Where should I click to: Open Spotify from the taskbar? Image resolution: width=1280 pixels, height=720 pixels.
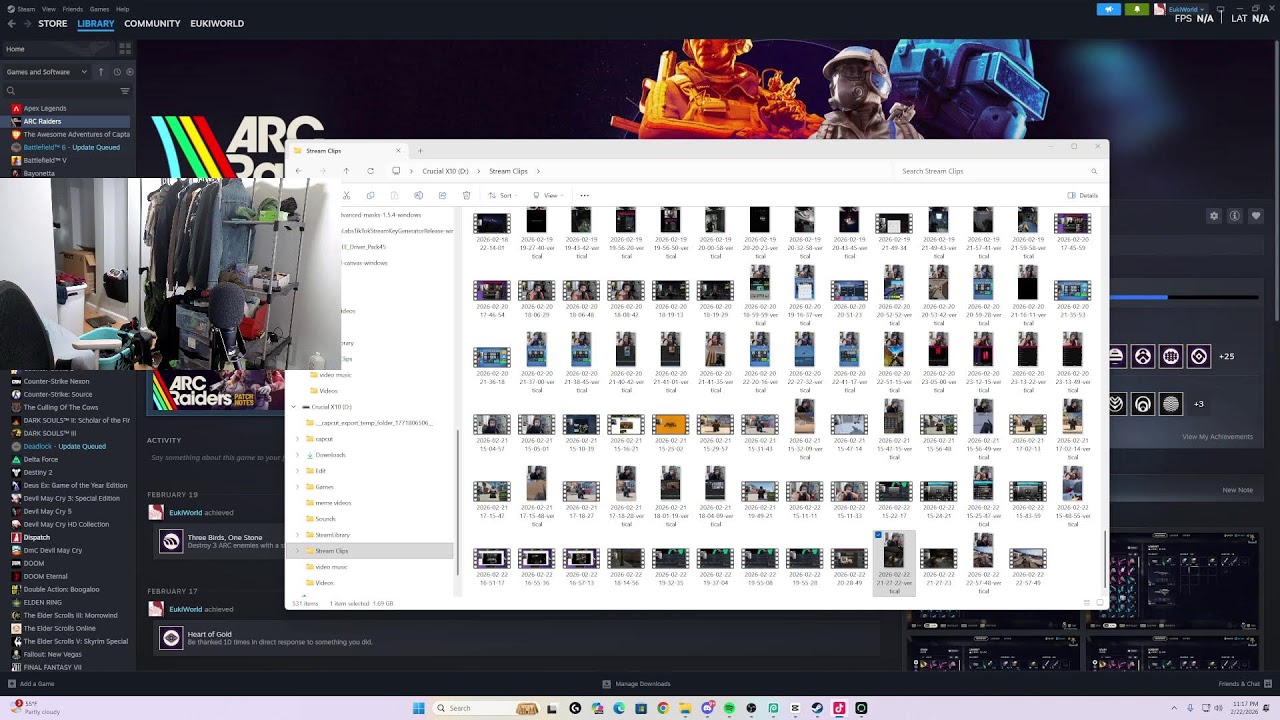[x=729, y=708]
